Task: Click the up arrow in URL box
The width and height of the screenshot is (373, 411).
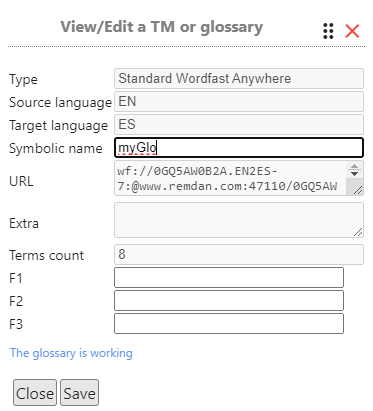Action: [354, 166]
